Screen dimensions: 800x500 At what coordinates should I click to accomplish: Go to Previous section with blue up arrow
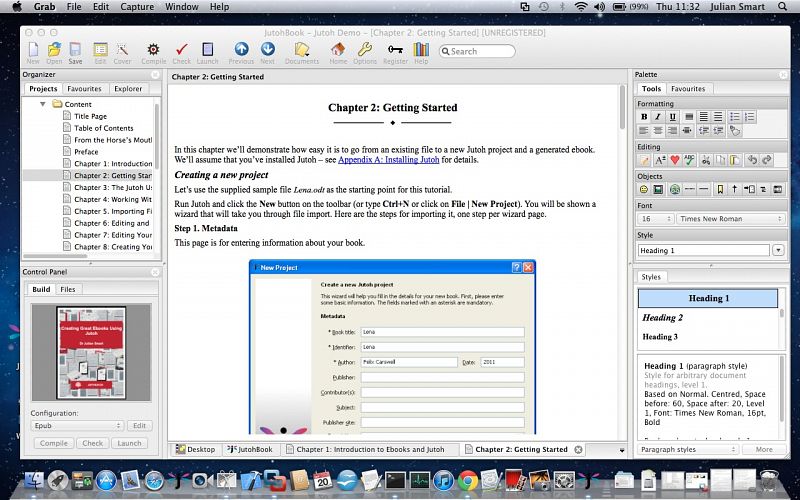click(241, 50)
